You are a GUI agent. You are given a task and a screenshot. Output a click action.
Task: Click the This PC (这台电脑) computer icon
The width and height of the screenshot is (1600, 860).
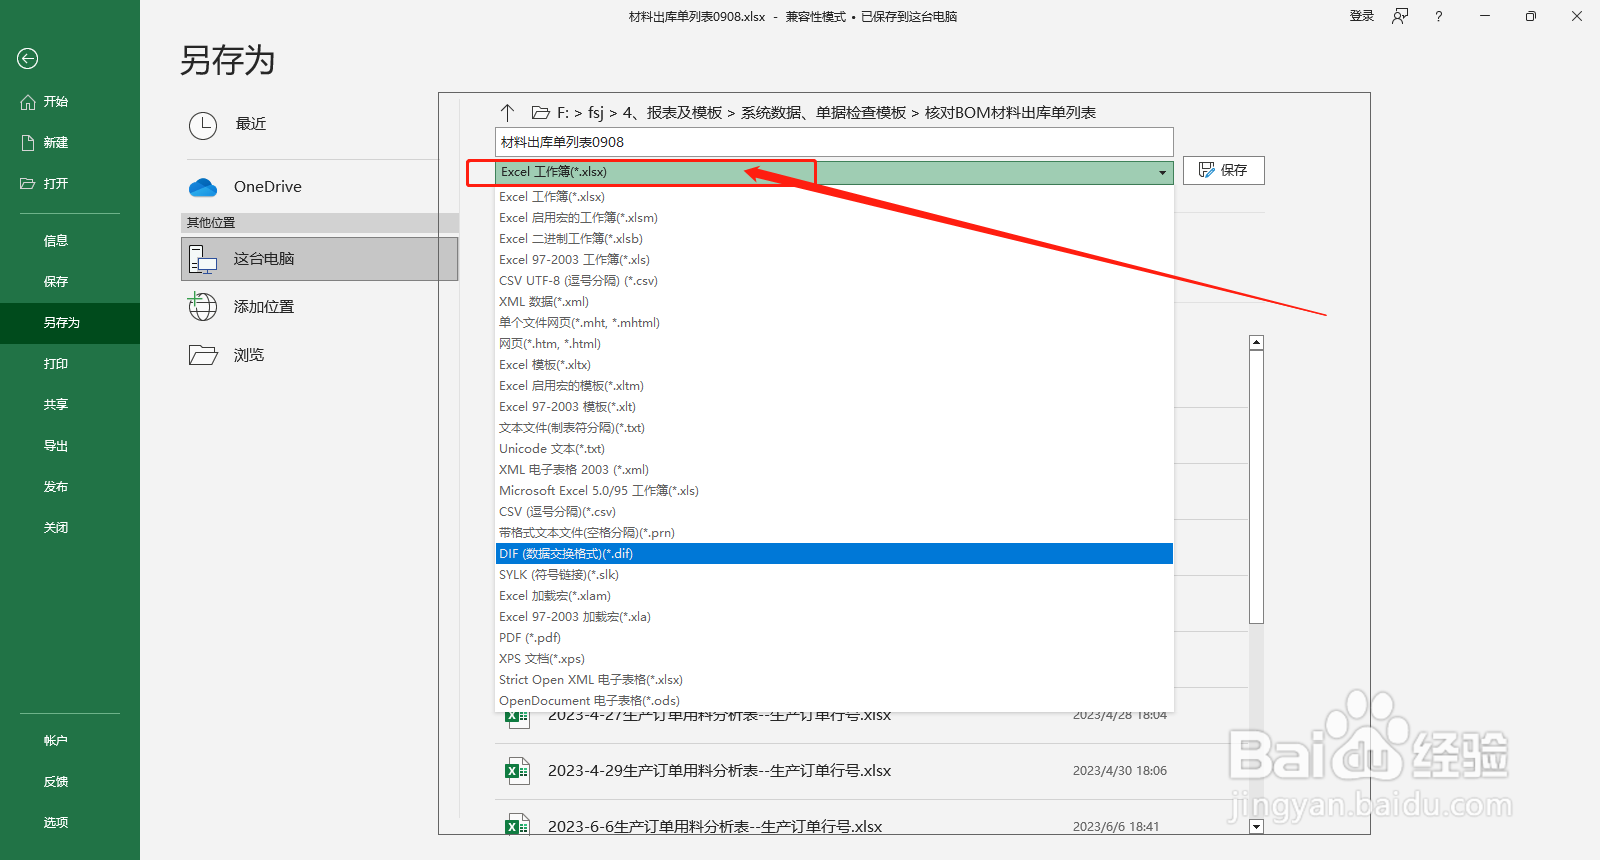click(x=203, y=260)
